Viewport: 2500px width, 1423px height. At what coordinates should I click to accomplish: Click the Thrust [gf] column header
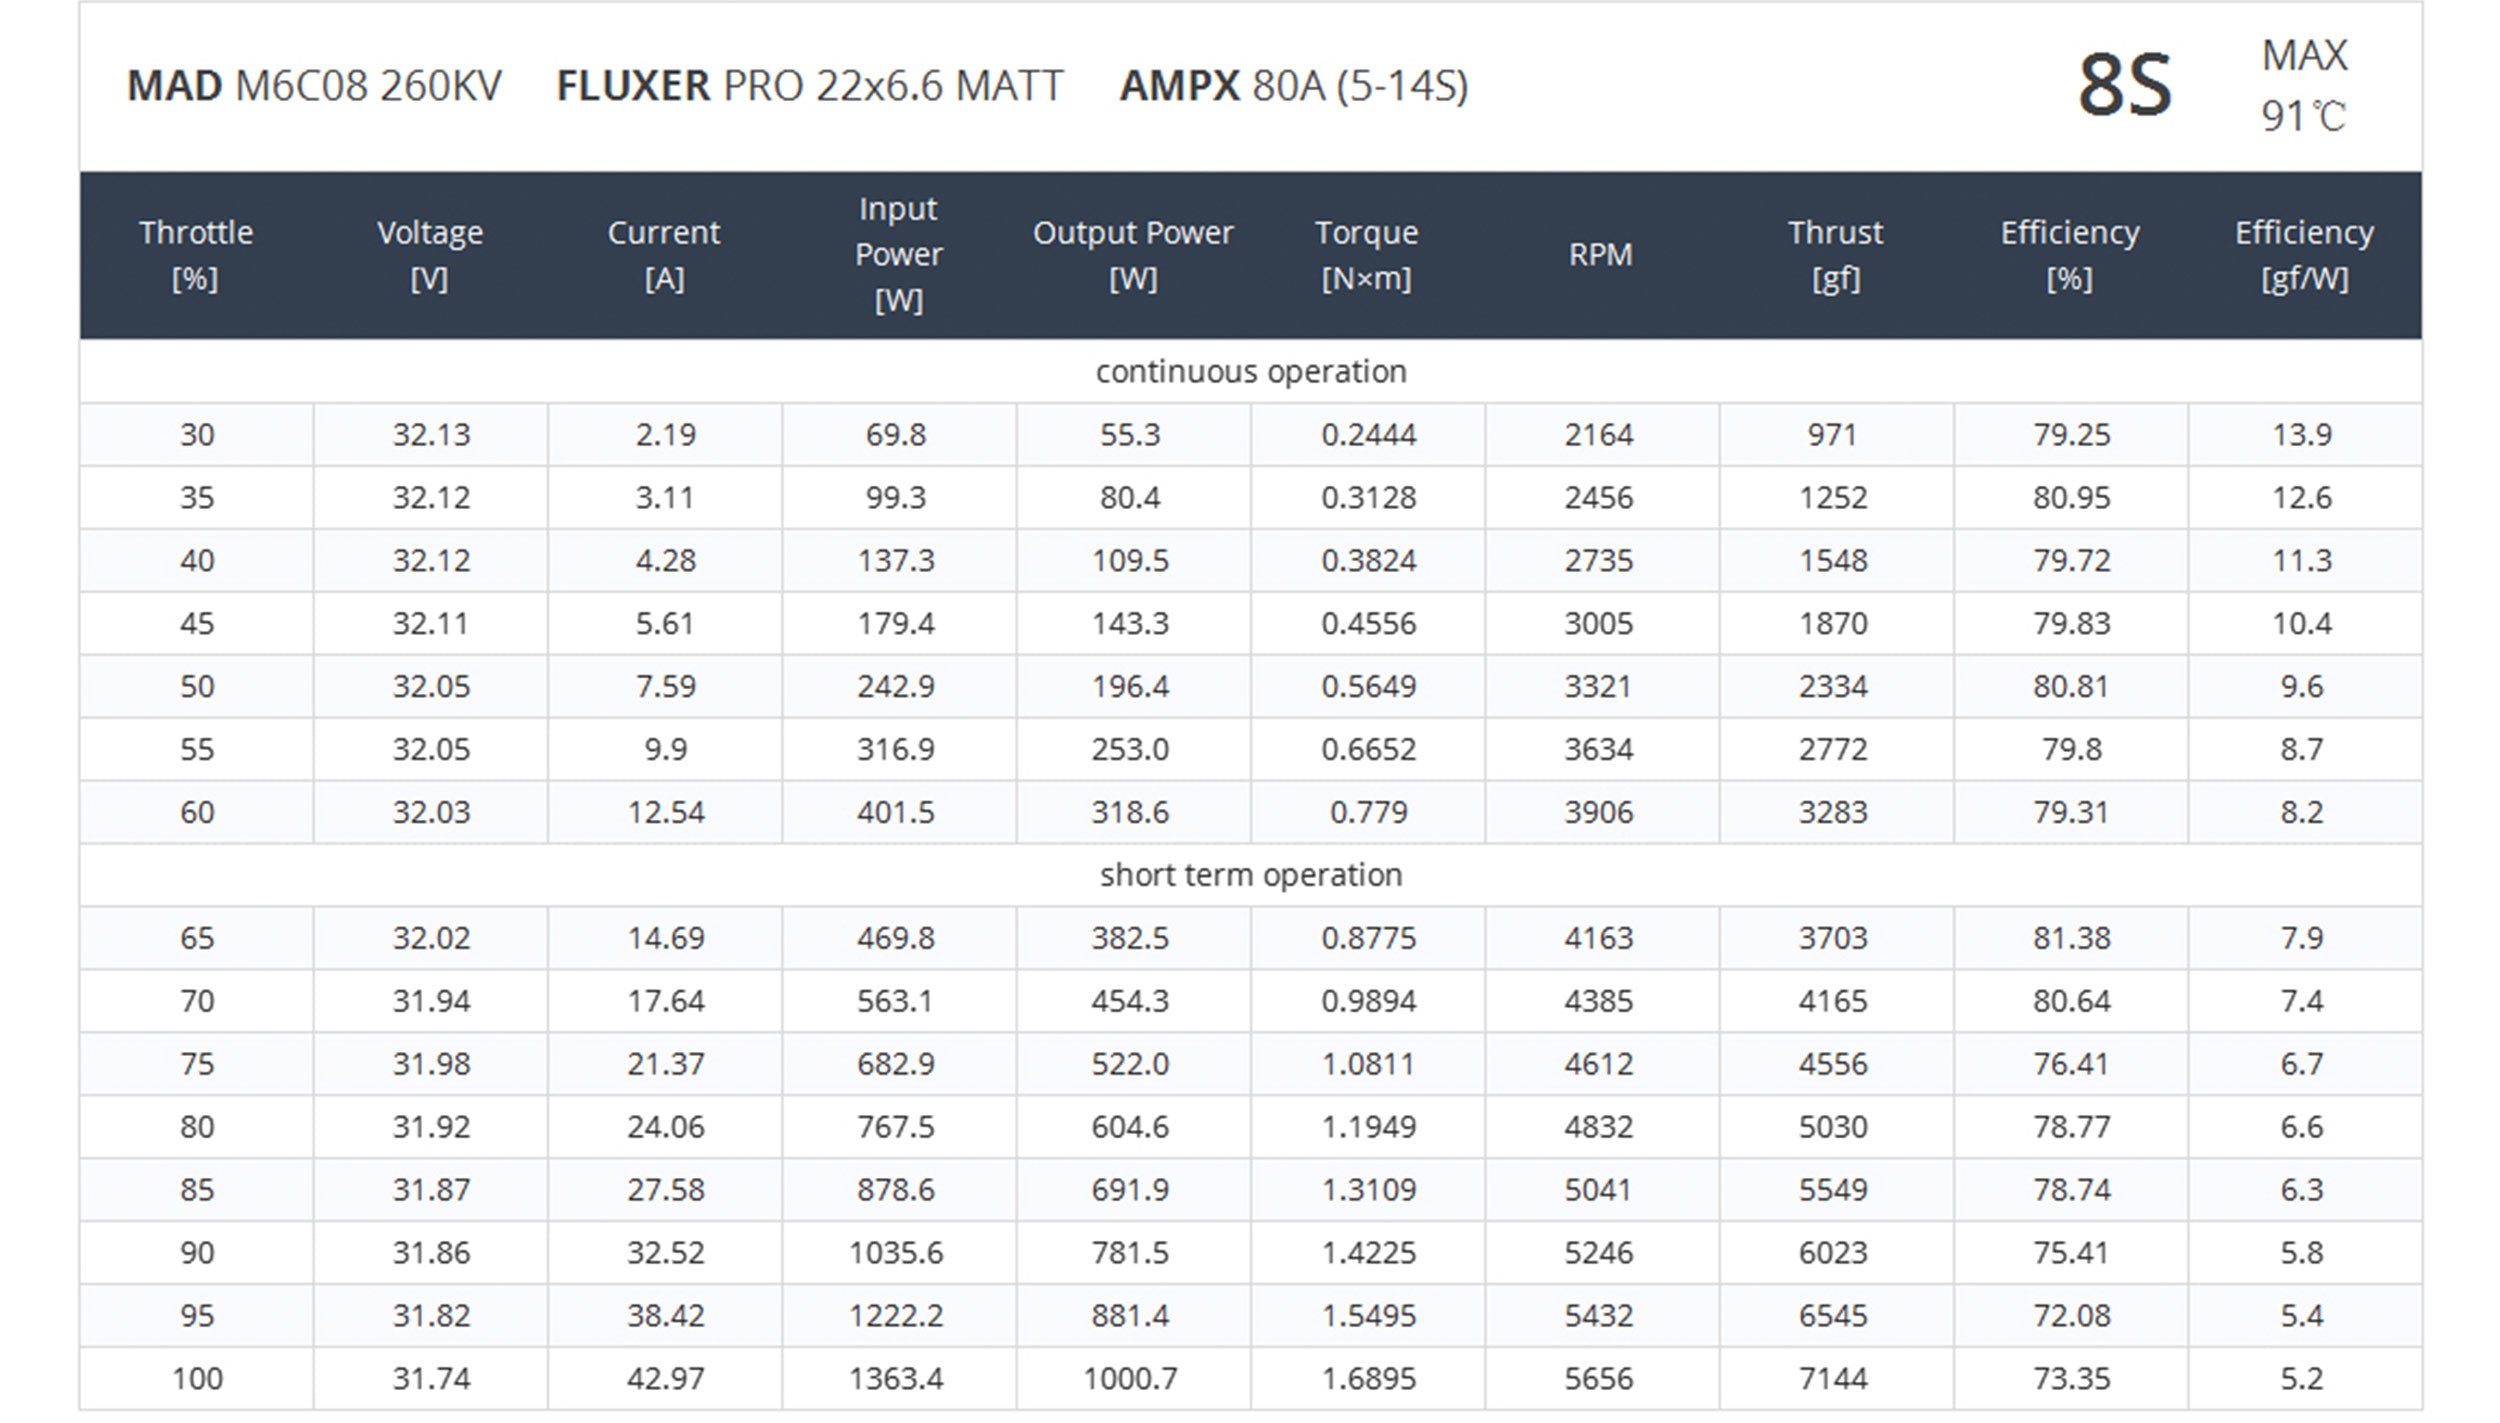pyautogui.click(x=1835, y=254)
